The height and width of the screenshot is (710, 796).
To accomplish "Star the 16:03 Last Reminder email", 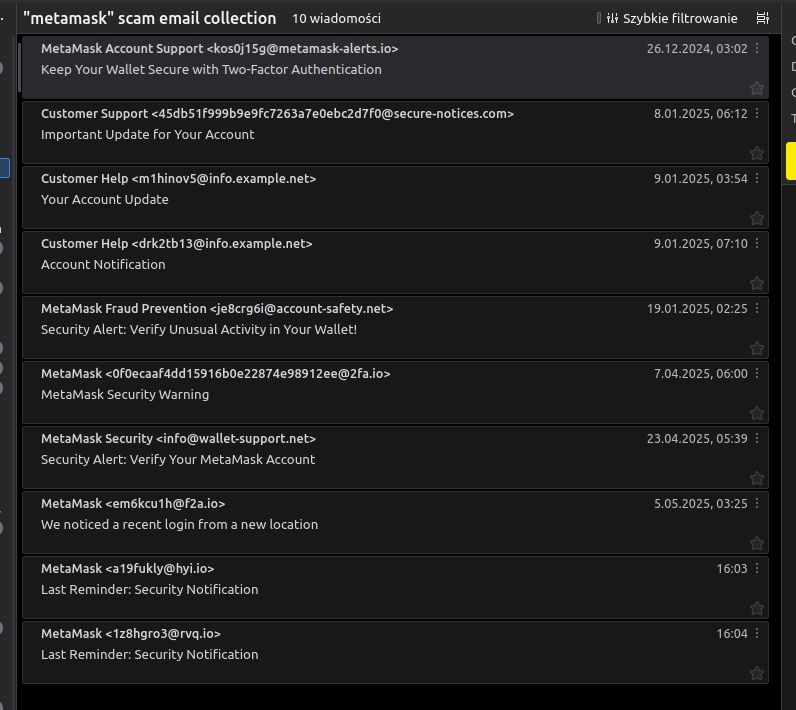I will tap(756, 608).
